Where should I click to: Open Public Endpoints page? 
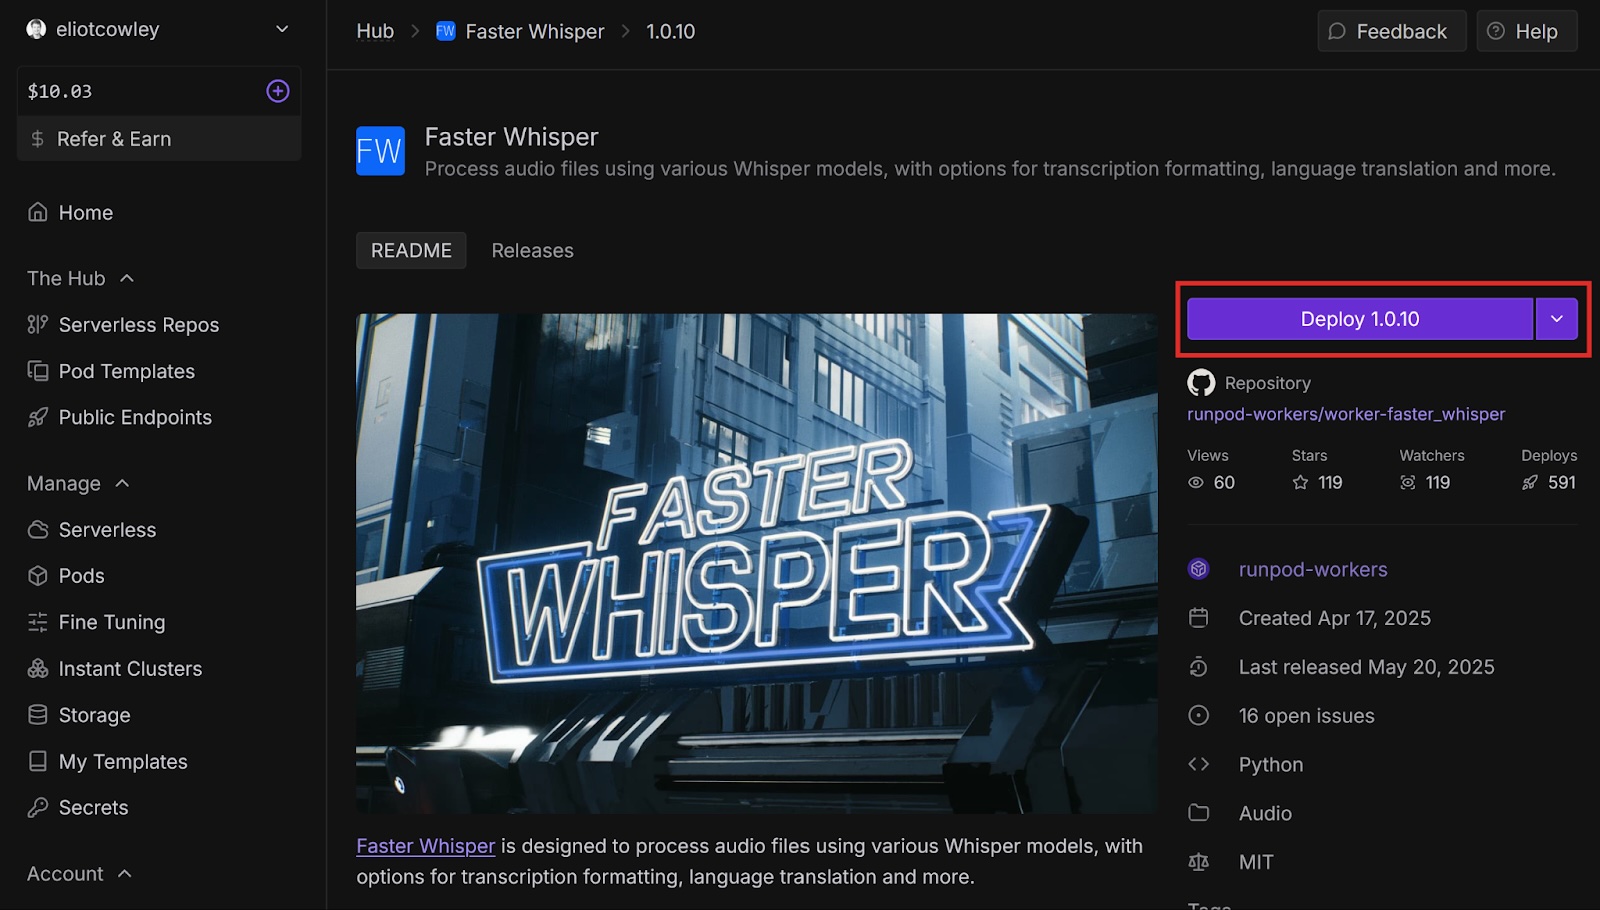pos(135,417)
